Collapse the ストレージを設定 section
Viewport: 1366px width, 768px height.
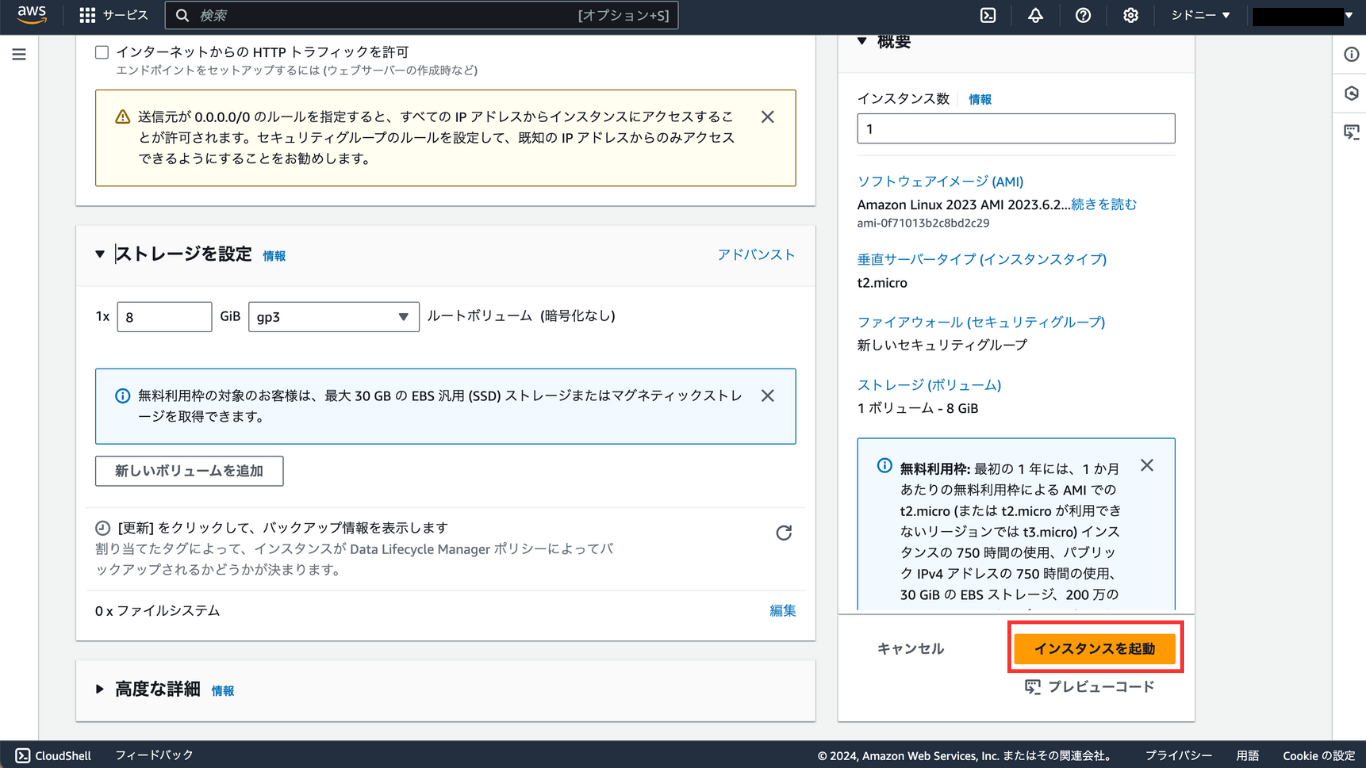(100, 255)
